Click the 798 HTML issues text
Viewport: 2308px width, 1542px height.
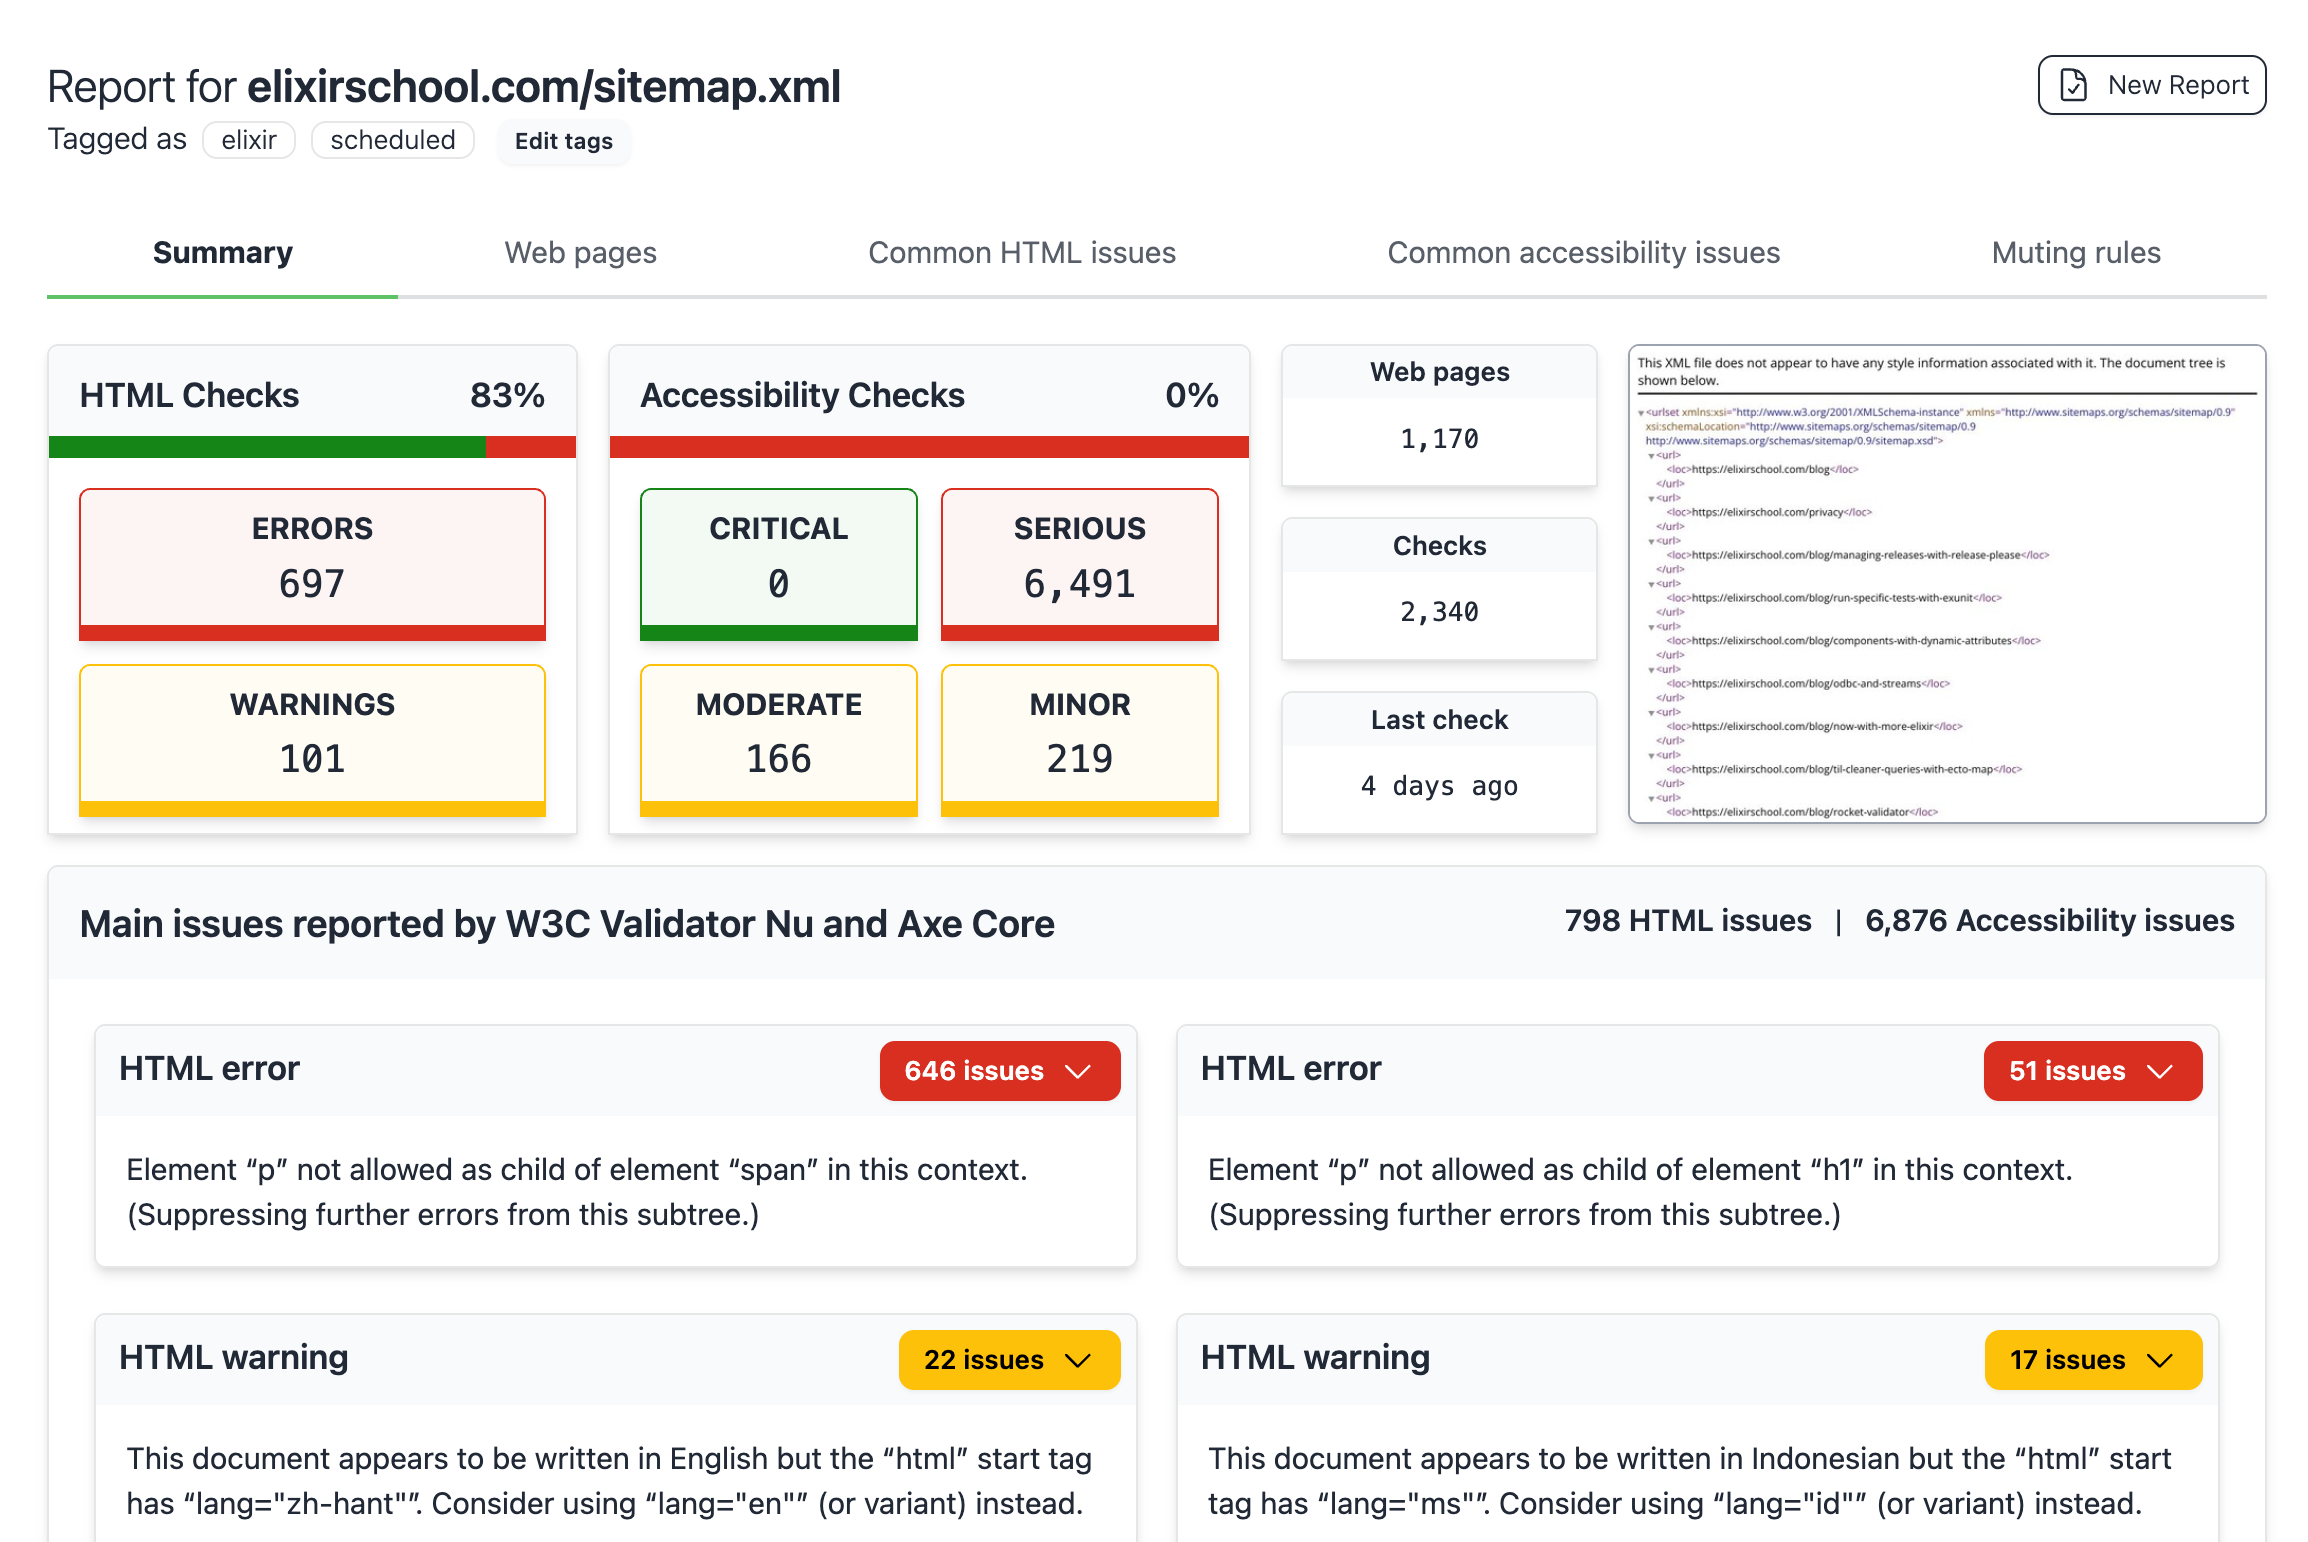1688,921
